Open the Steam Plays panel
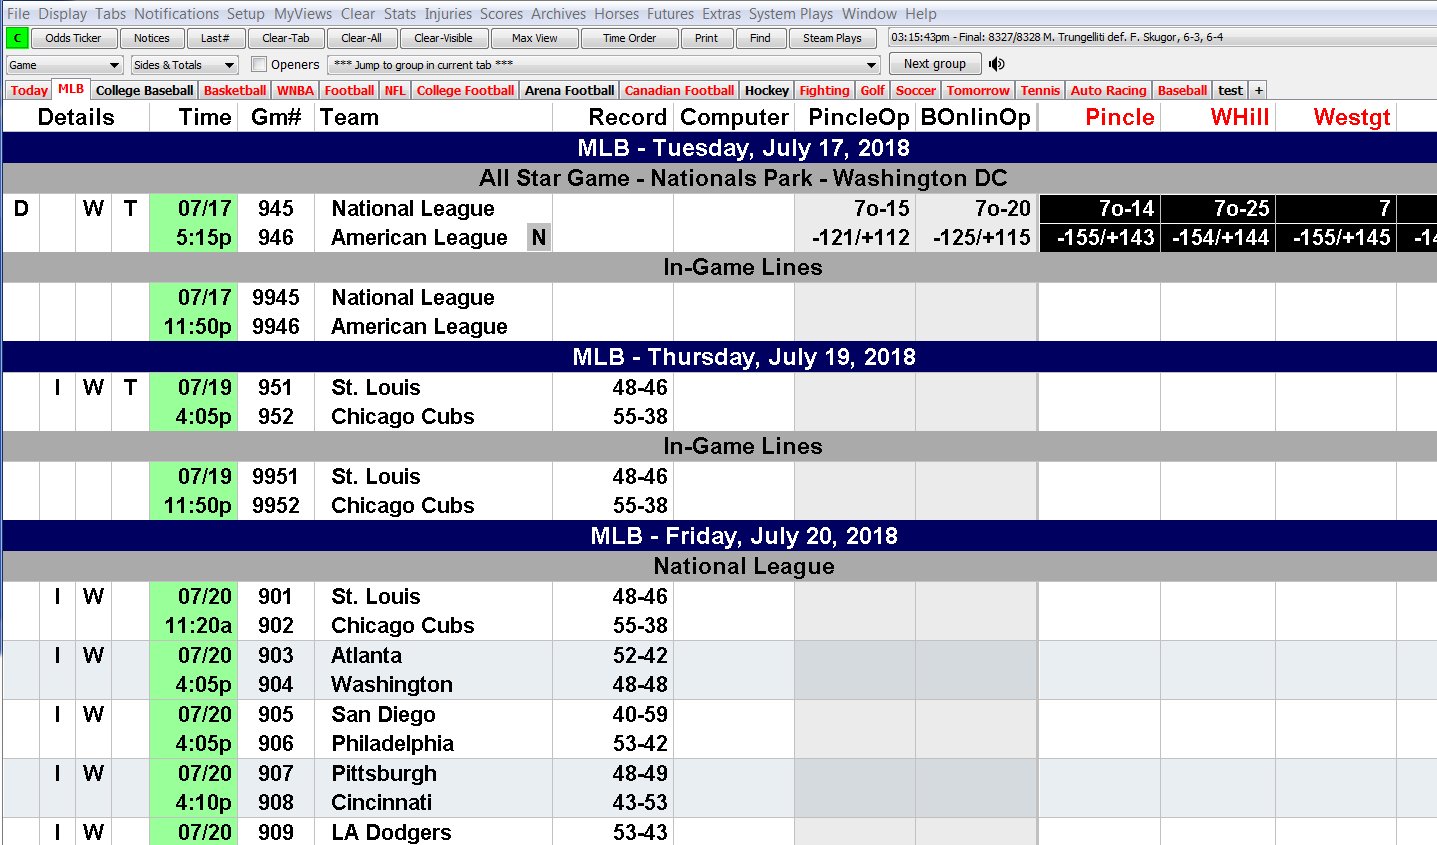The height and width of the screenshot is (845, 1437). [x=832, y=37]
